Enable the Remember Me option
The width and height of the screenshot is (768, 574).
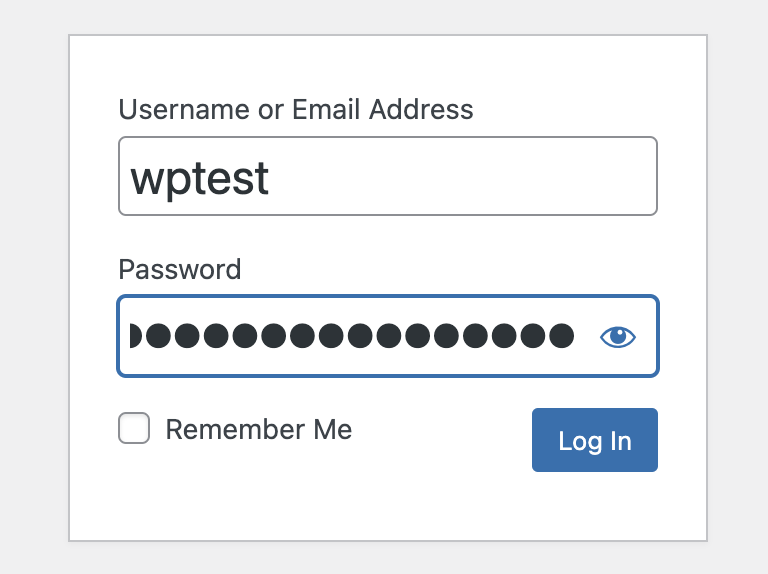(134, 428)
